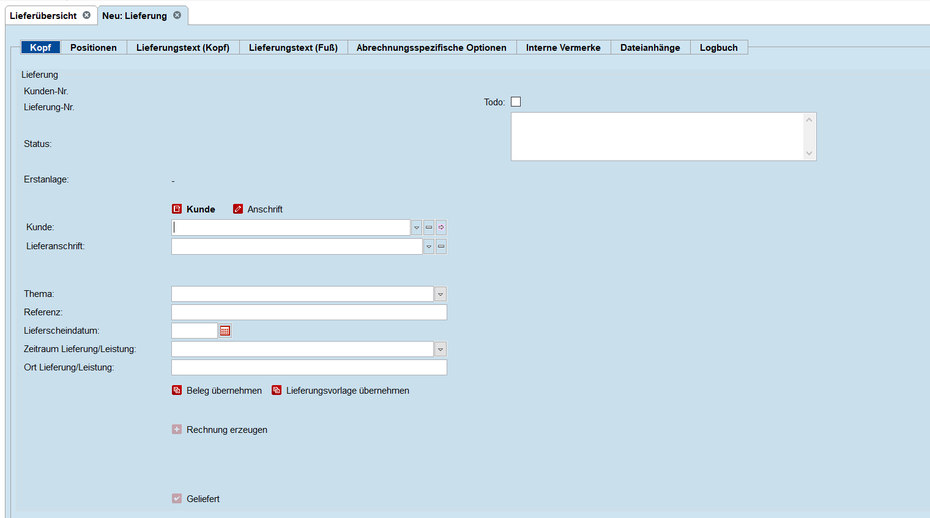Focus the Lieferanschrift input field
This screenshot has height=518, width=930.
click(297, 246)
